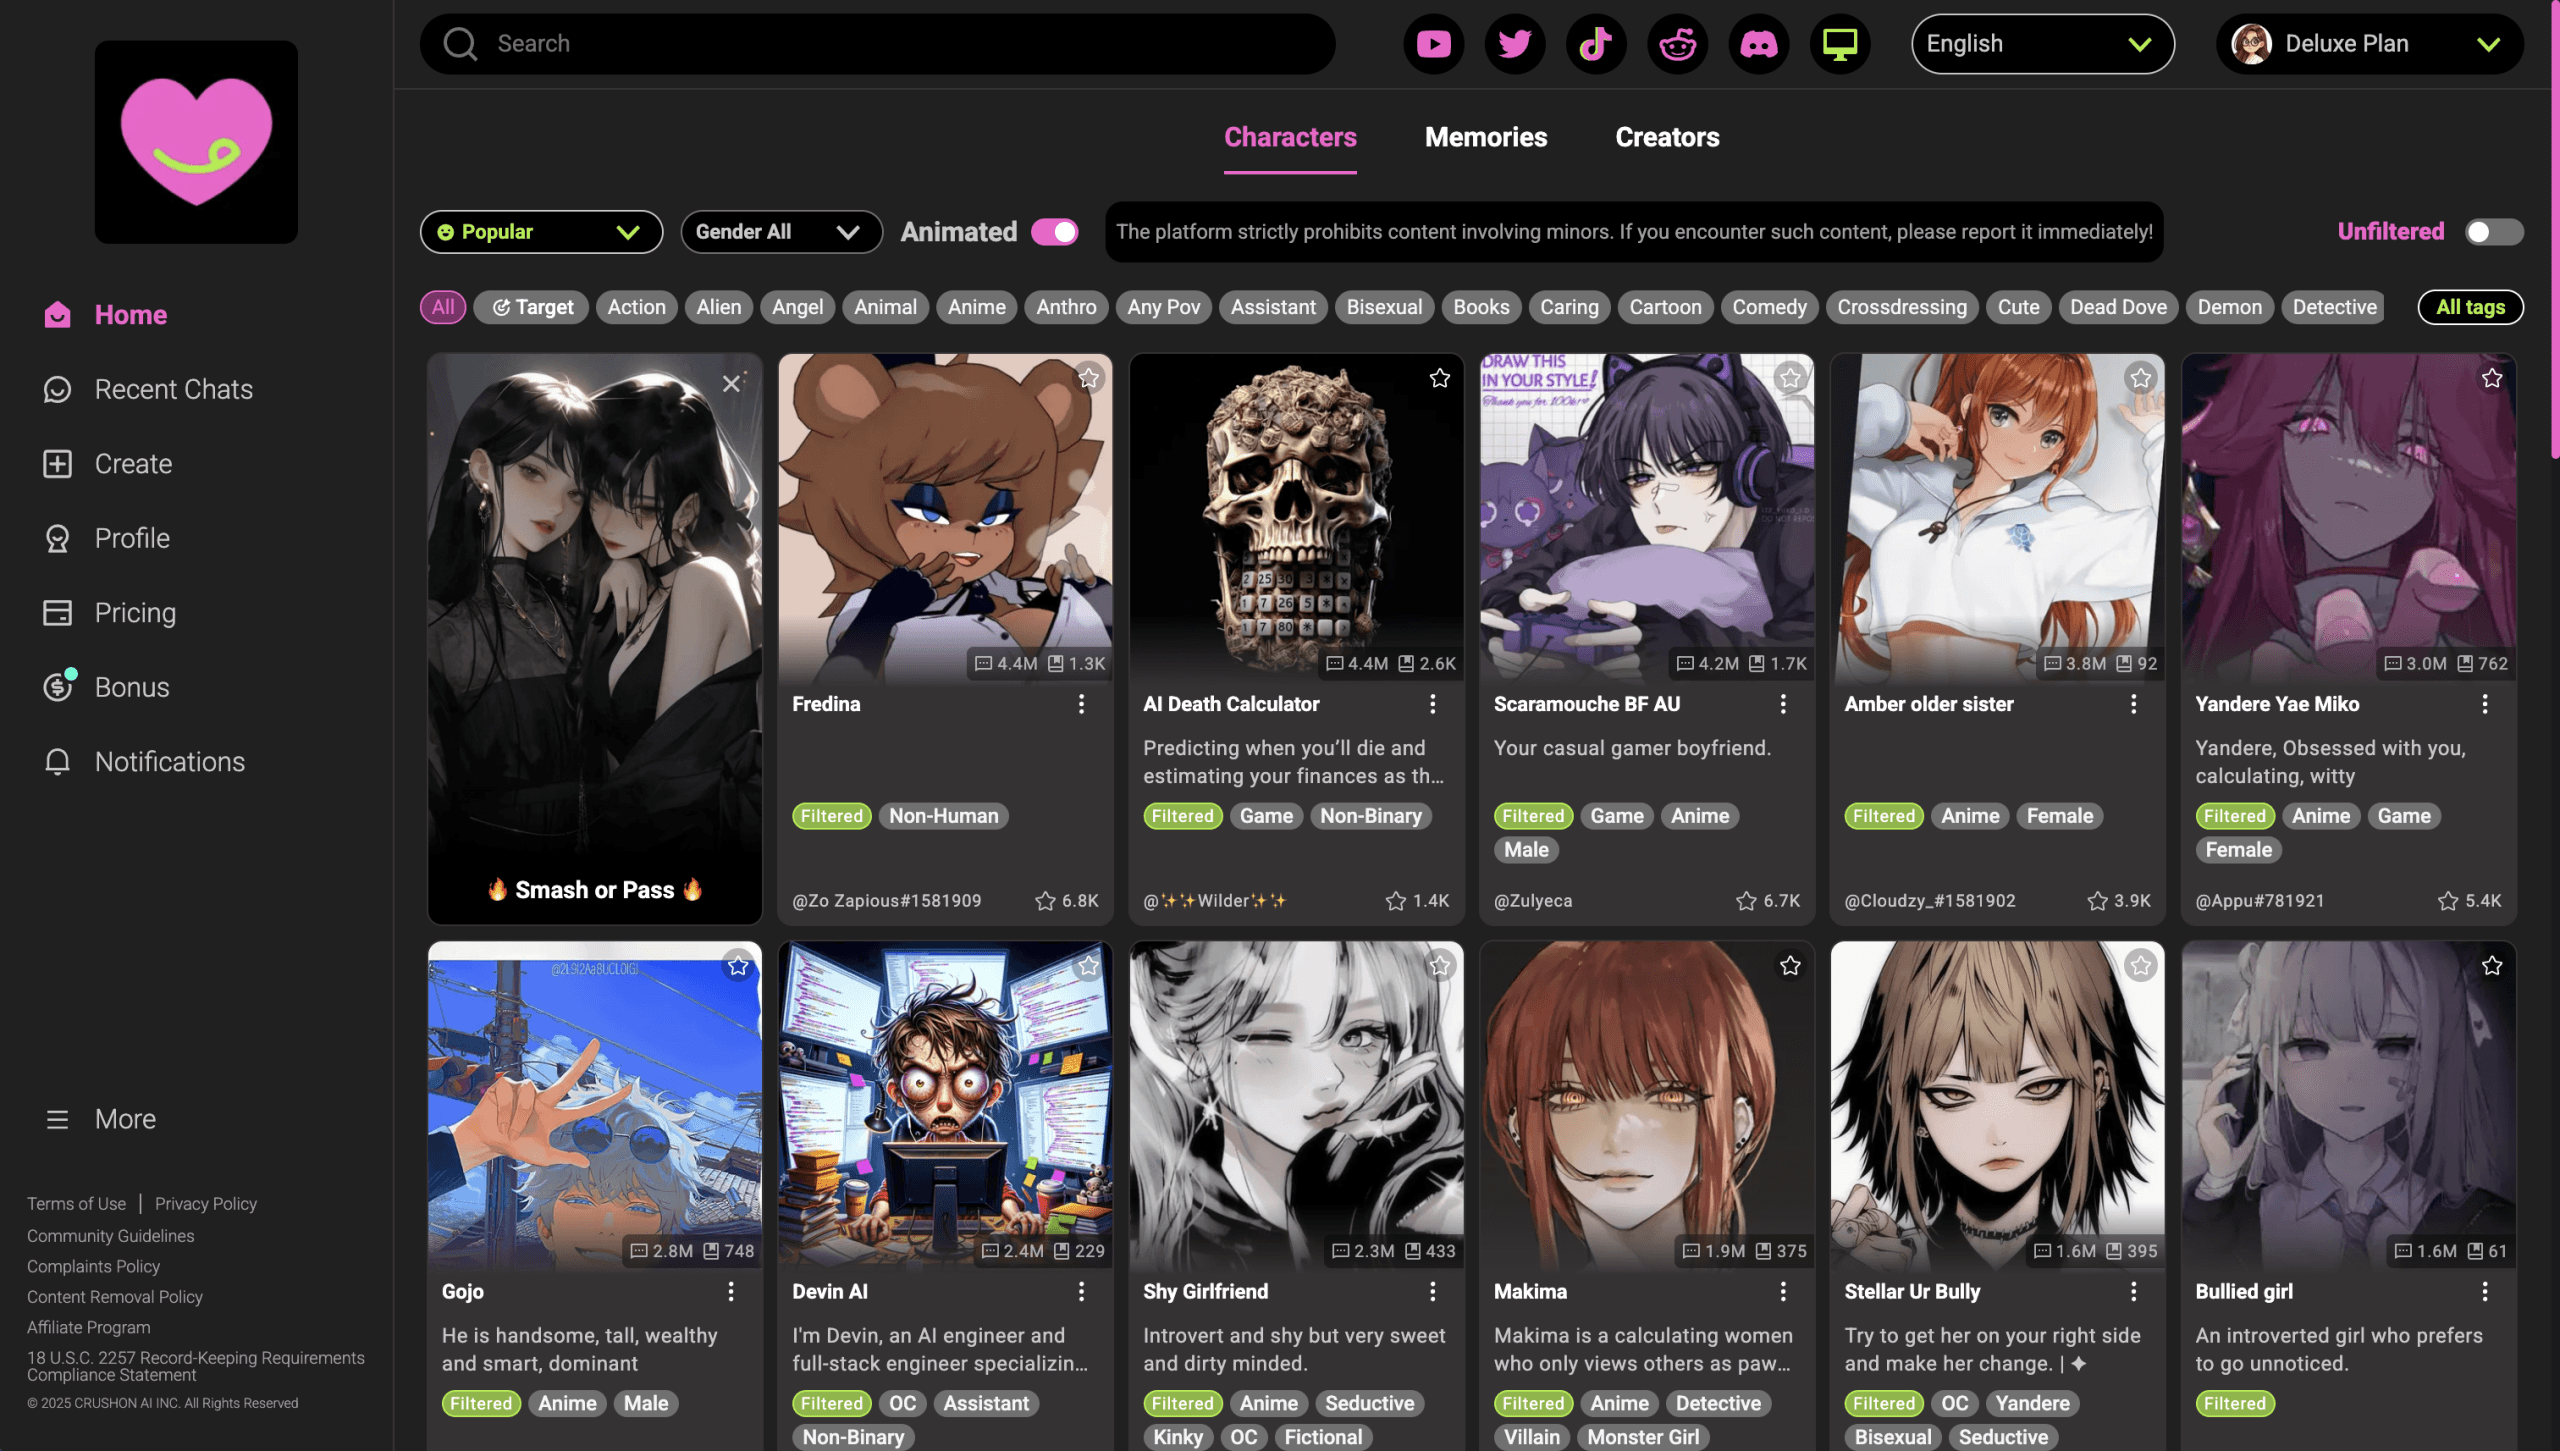Image resolution: width=2560 pixels, height=1451 pixels.
Task: Close the Smash or Pass card
Action: (732, 384)
